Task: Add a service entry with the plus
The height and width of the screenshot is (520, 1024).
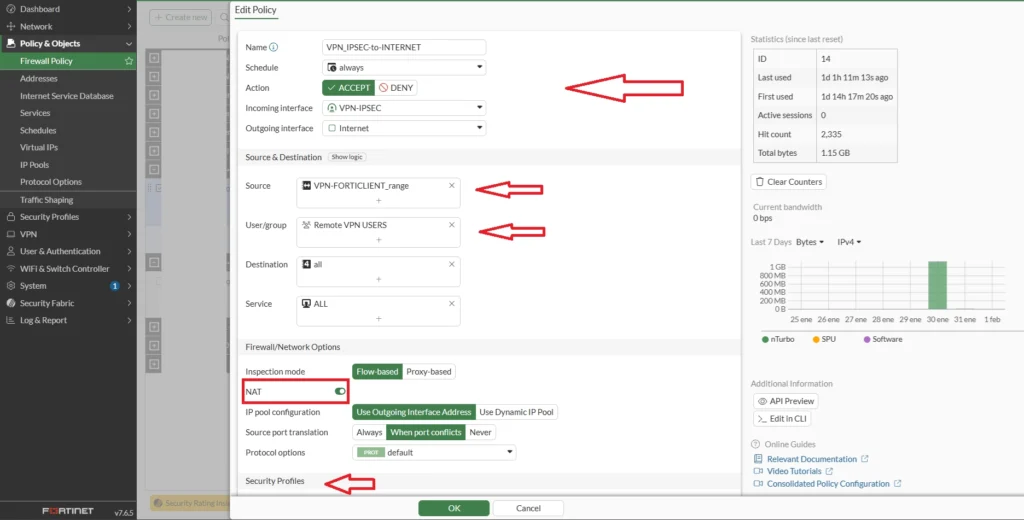Action: coord(378,319)
